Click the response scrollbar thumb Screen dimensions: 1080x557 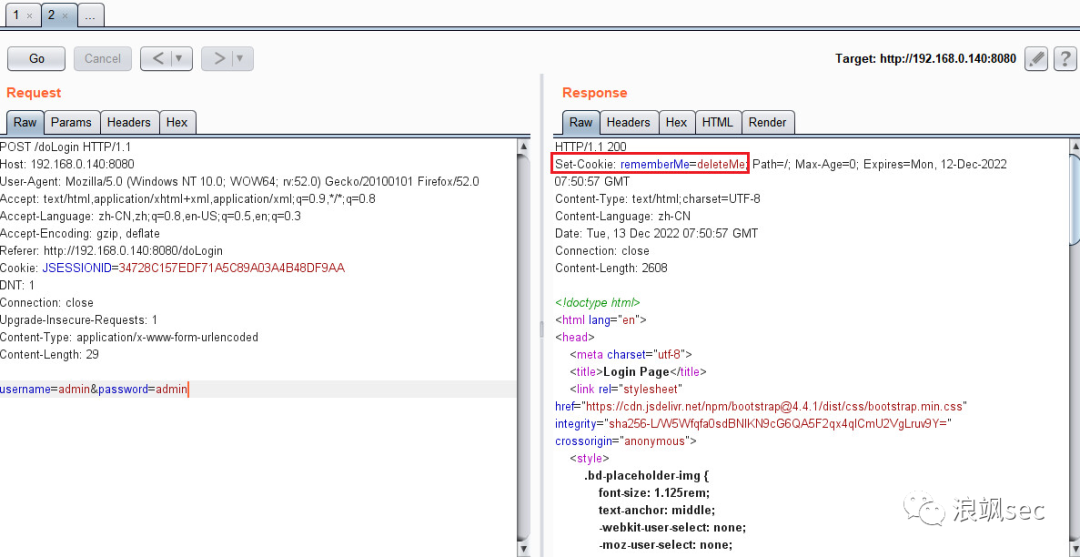(x=1074, y=199)
